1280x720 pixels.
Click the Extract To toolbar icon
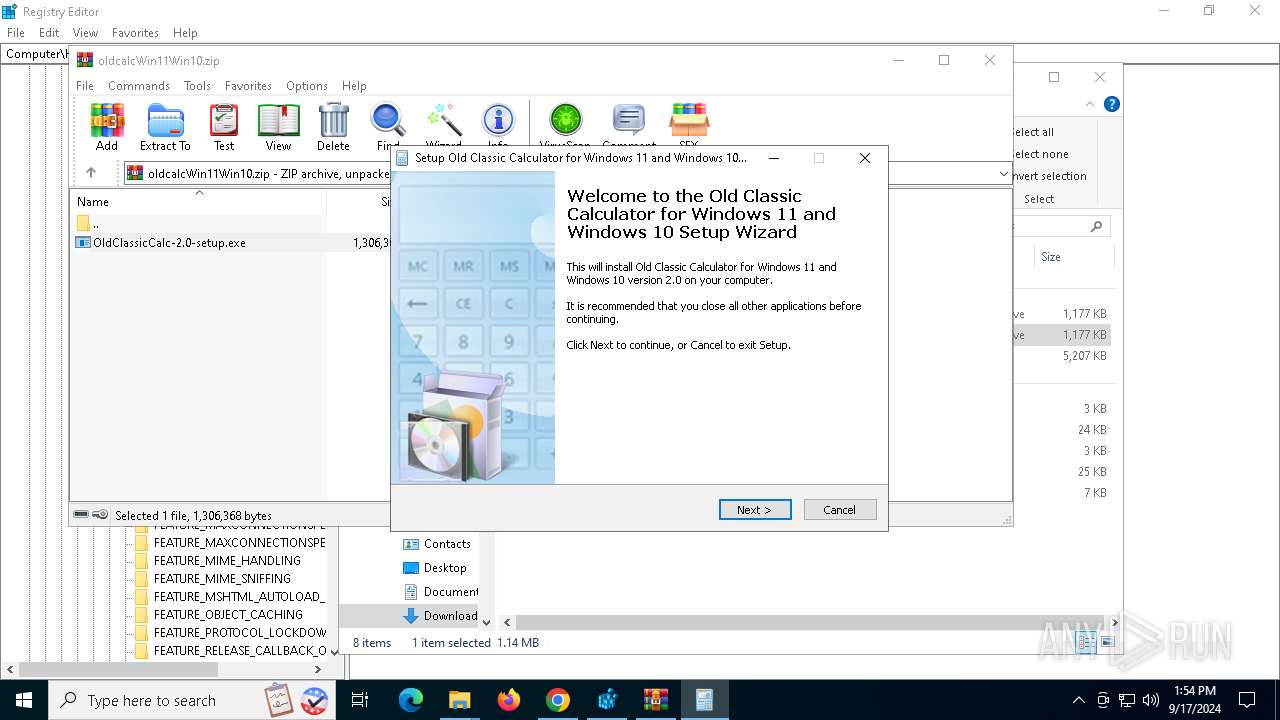tap(165, 127)
